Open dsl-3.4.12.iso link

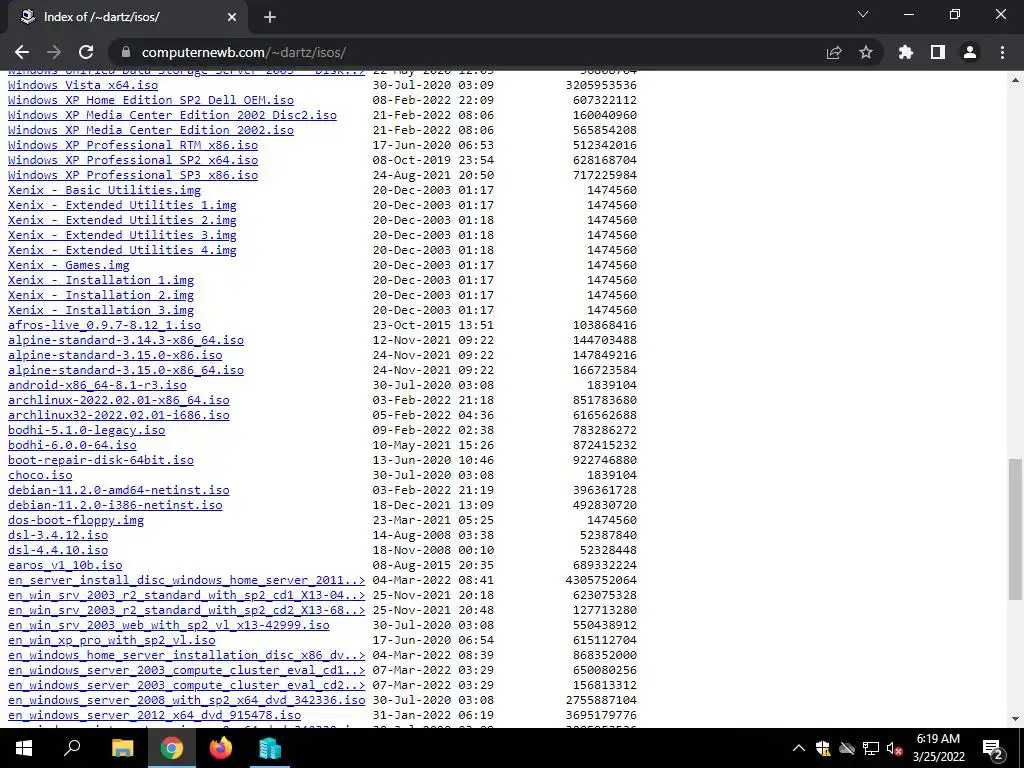(58, 535)
